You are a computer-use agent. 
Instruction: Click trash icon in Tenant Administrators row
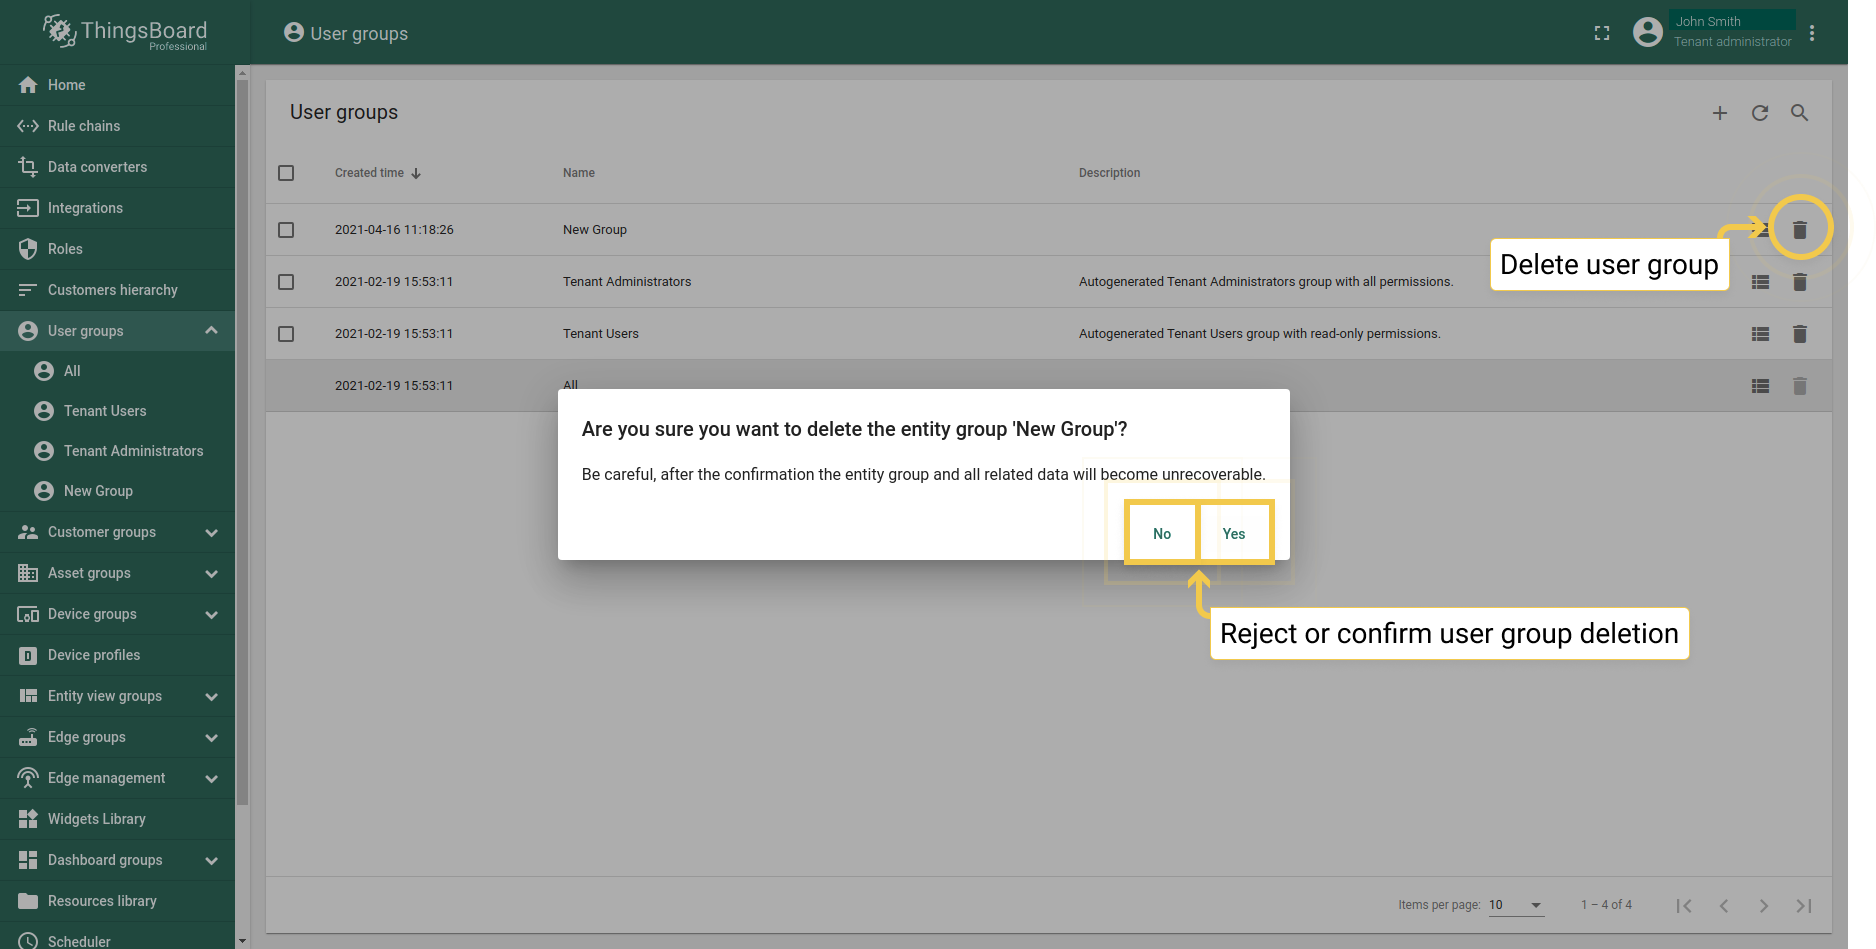[x=1799, y=282]
